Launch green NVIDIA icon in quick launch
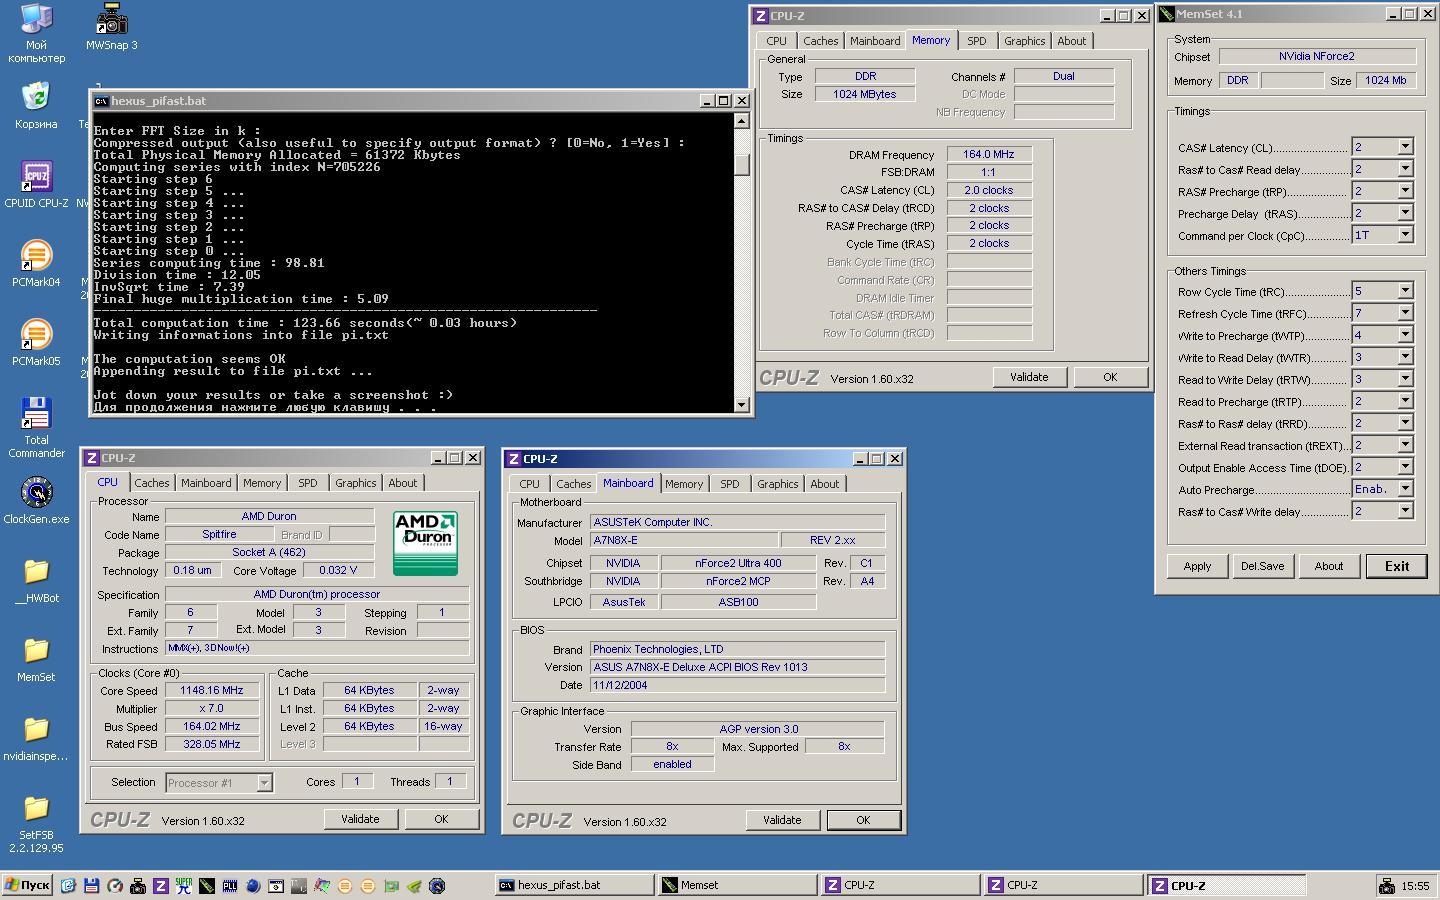 tap(413, 886)
